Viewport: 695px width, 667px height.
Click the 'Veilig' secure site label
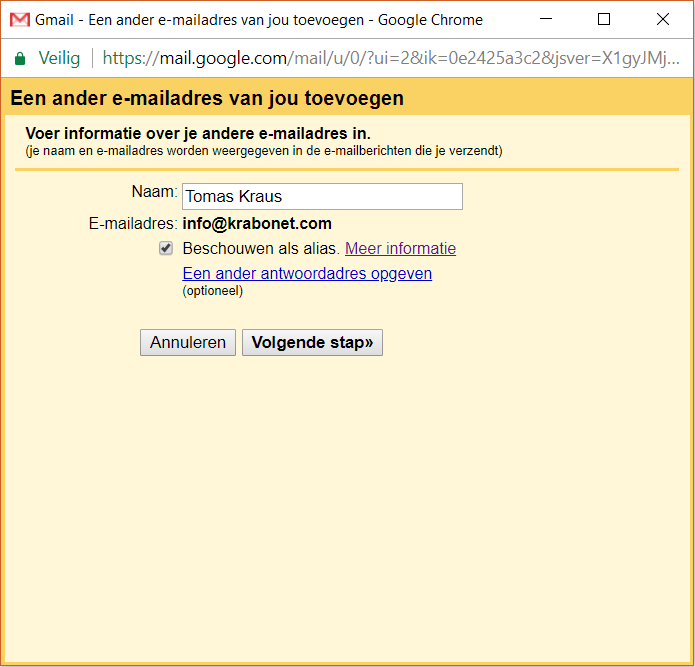coord(59,59)
